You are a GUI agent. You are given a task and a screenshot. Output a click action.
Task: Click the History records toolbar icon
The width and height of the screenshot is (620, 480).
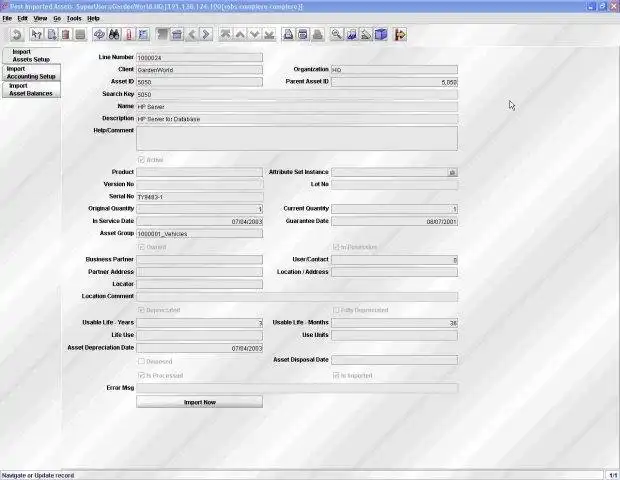[163, 35]
